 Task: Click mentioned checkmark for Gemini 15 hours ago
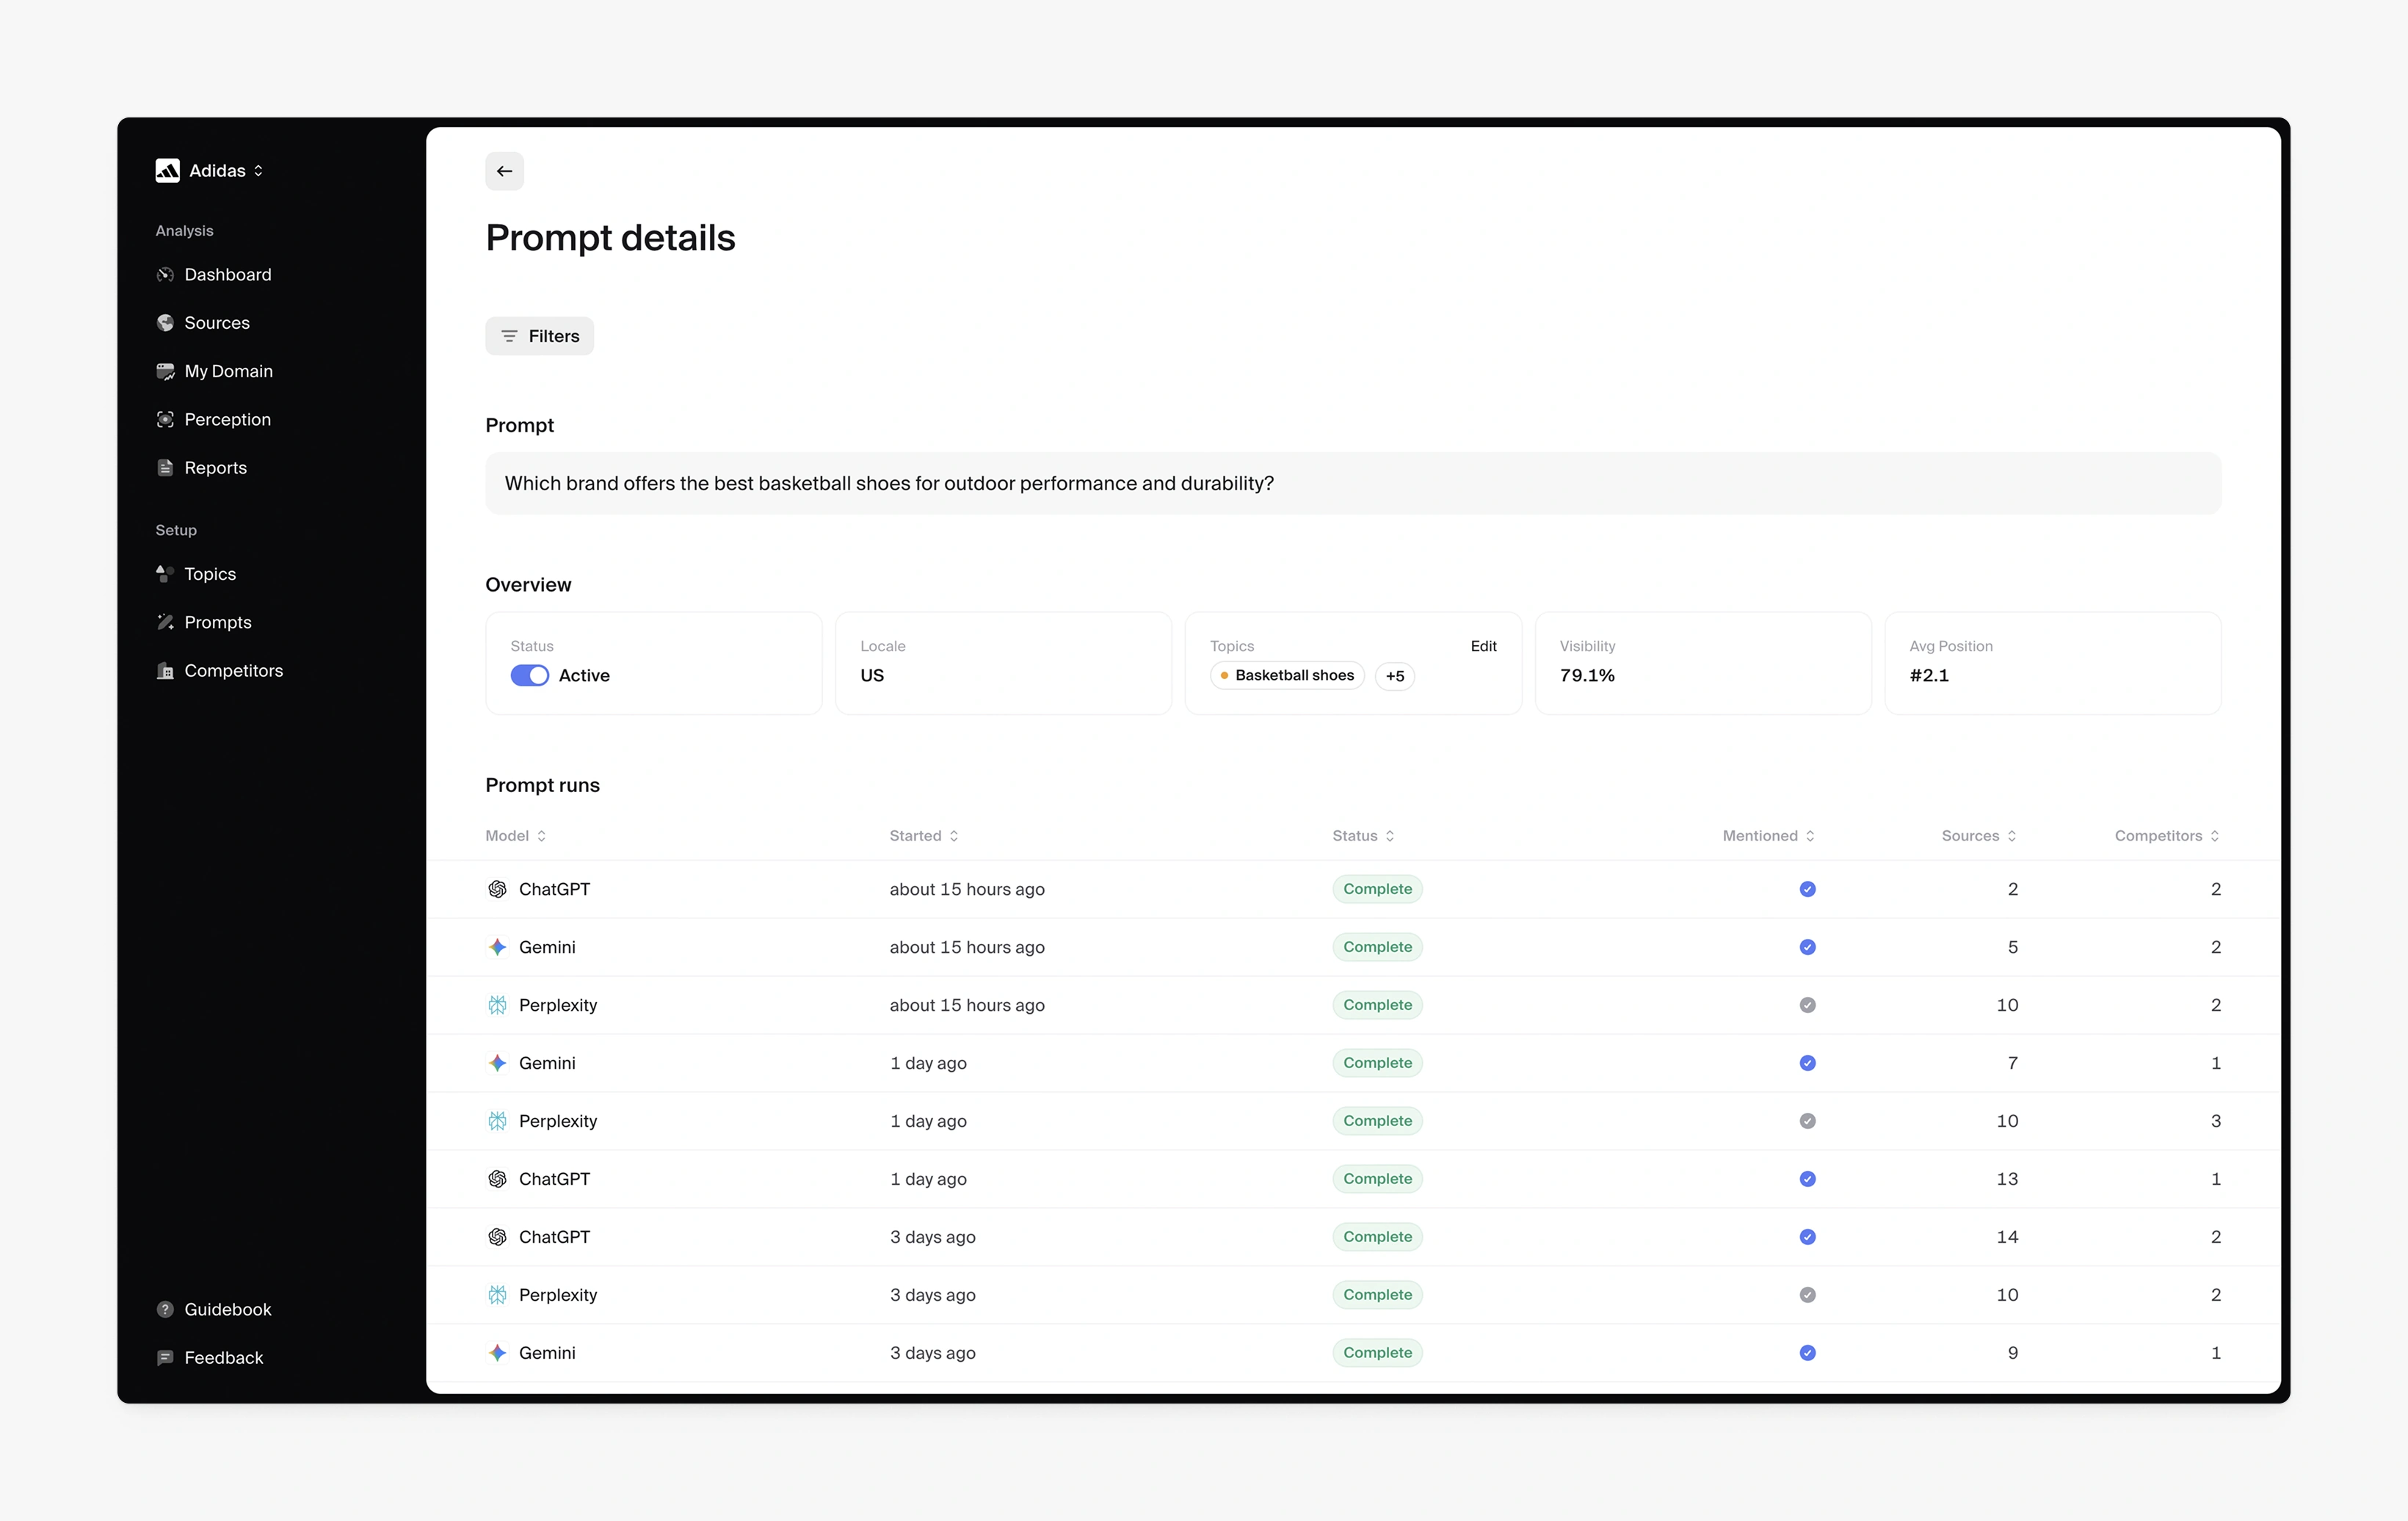point(1807,947)
